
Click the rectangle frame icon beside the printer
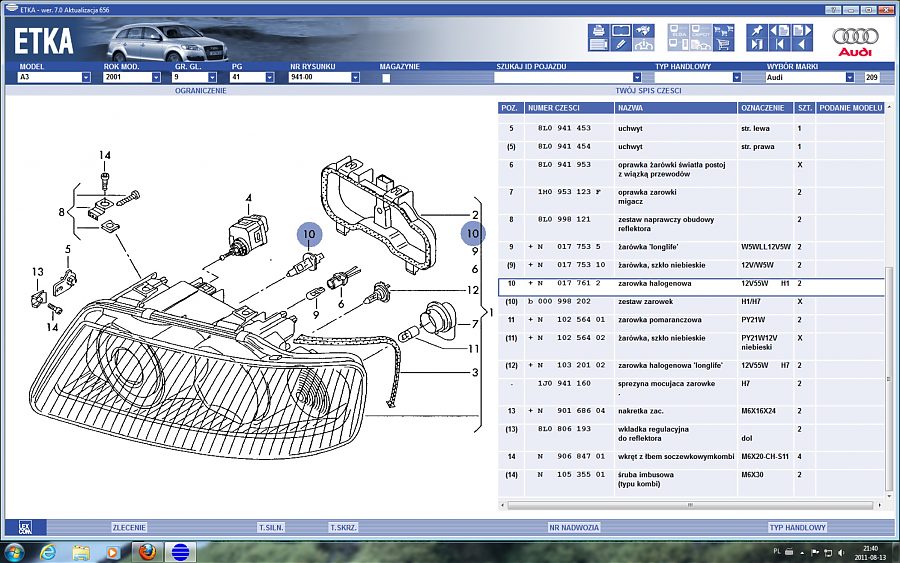point(621,30)
